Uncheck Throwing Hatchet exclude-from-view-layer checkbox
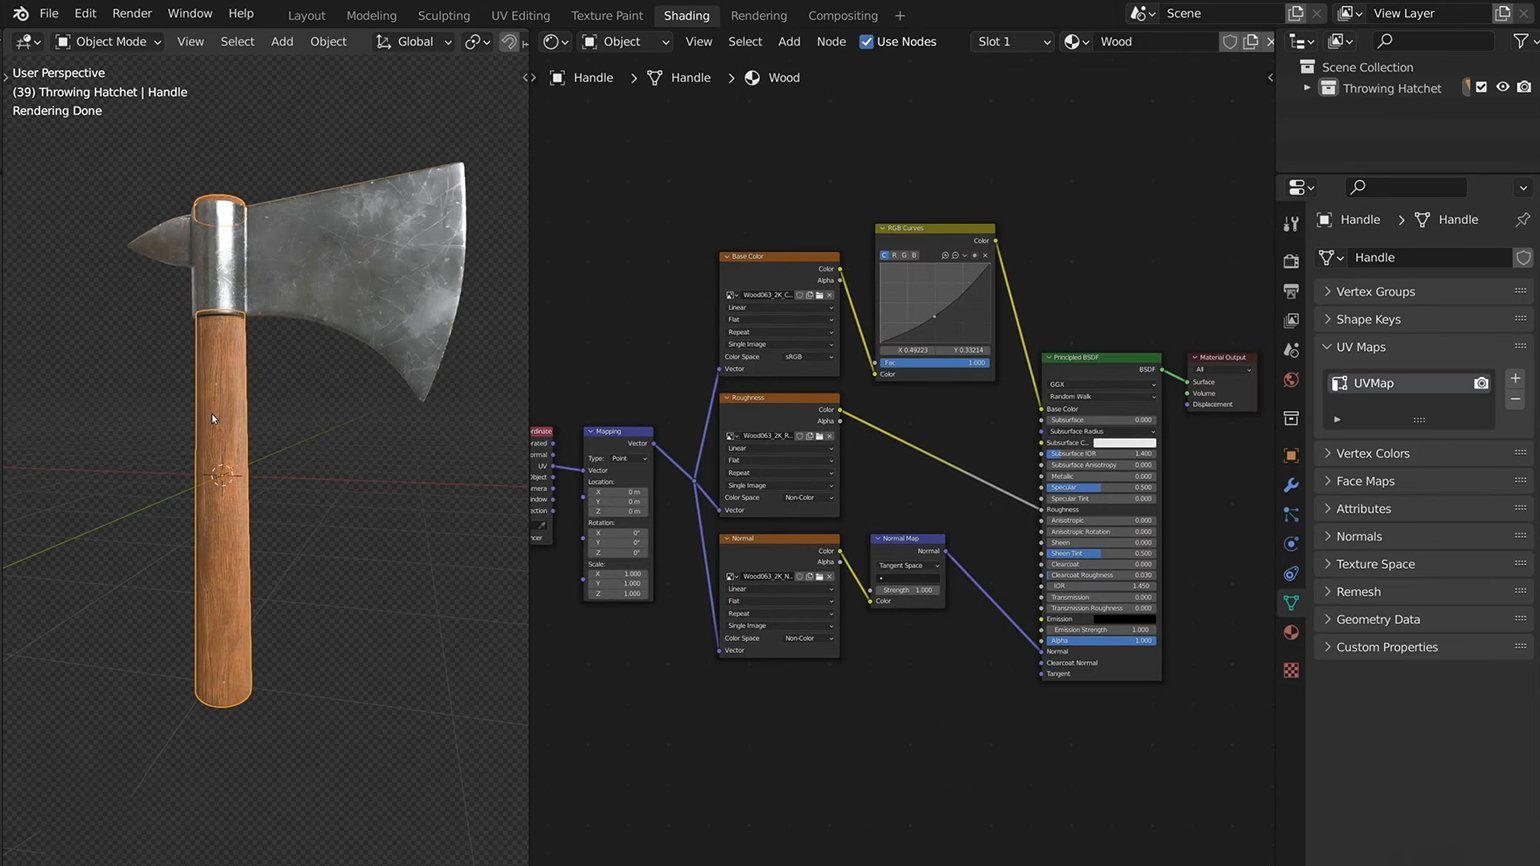 pos(1481,88)
